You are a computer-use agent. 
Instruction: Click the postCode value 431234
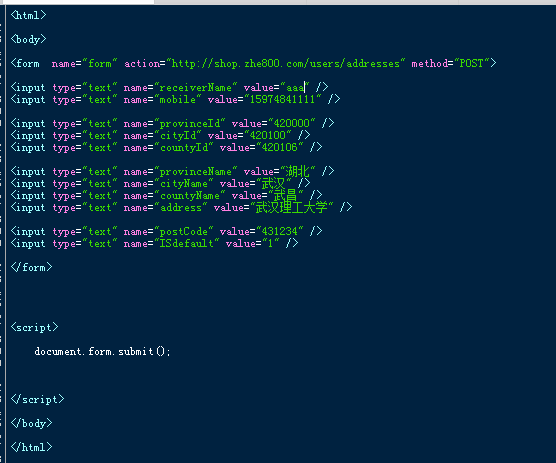pyautogui.click(x=279, y=232)
